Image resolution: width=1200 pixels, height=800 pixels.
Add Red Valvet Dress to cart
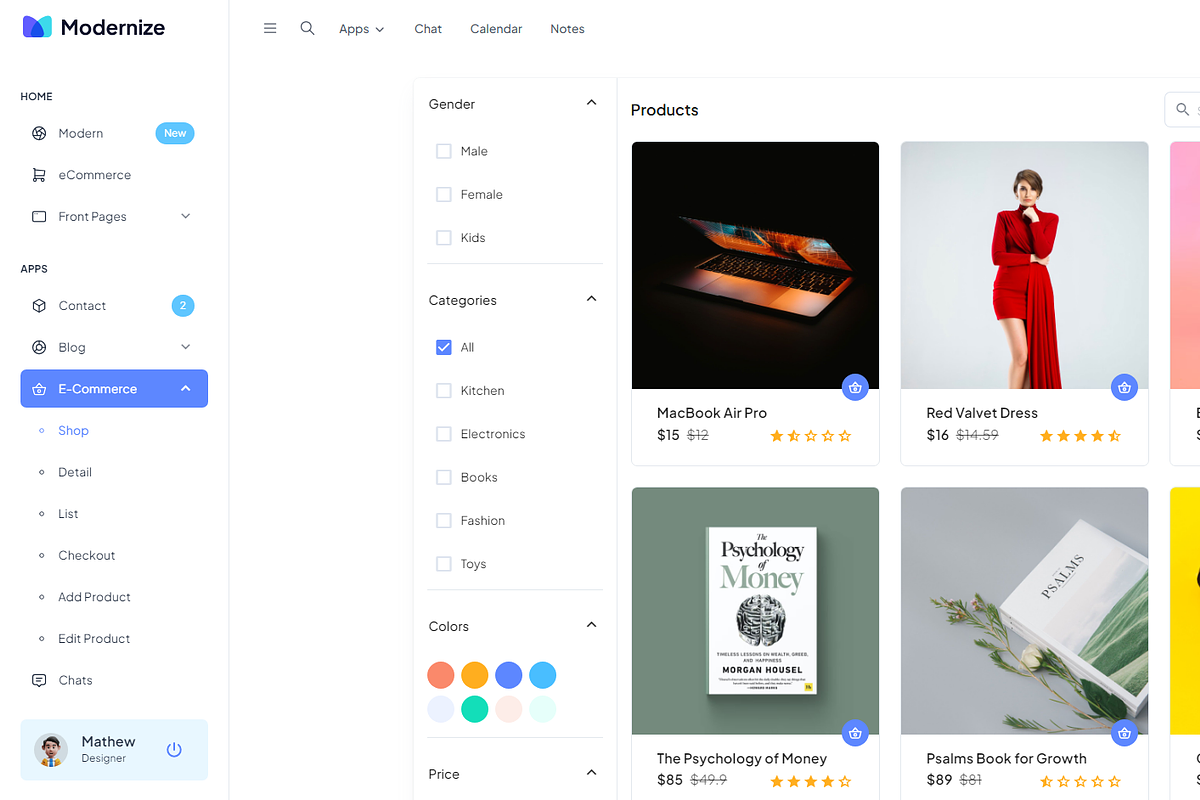[x=1124, y=387]
